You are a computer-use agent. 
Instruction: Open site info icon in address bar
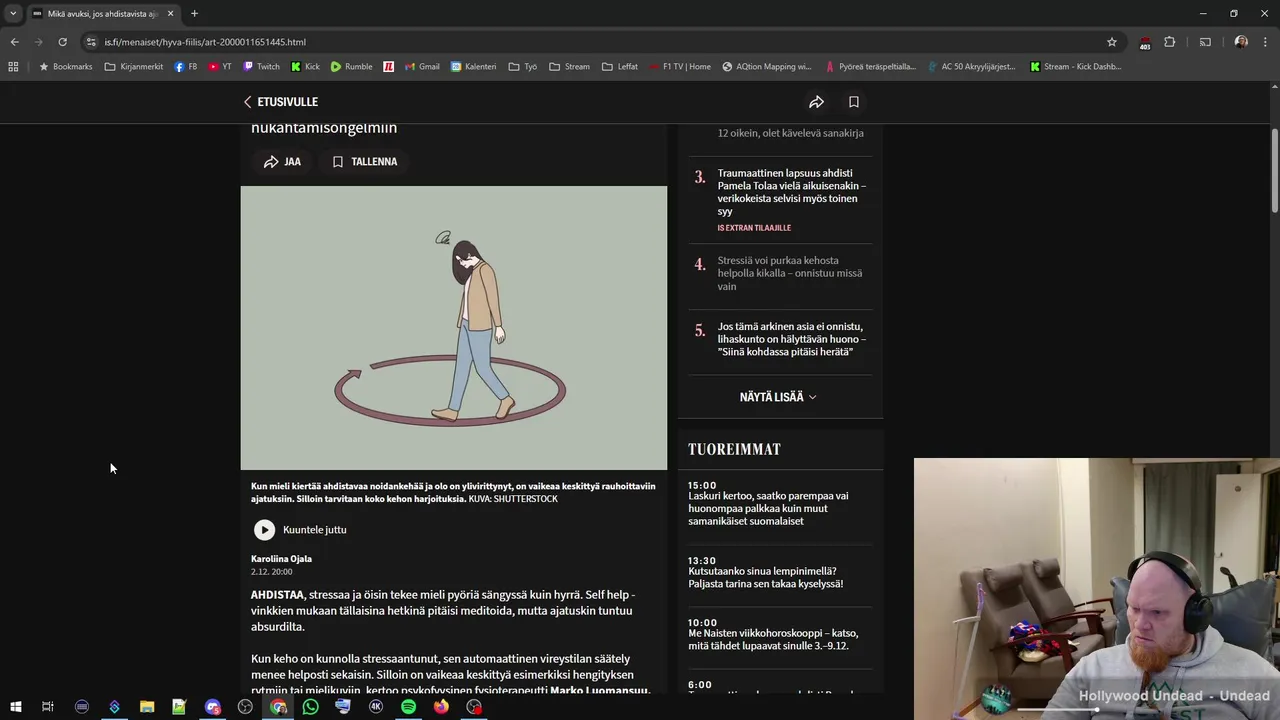(x=91, y=42)
